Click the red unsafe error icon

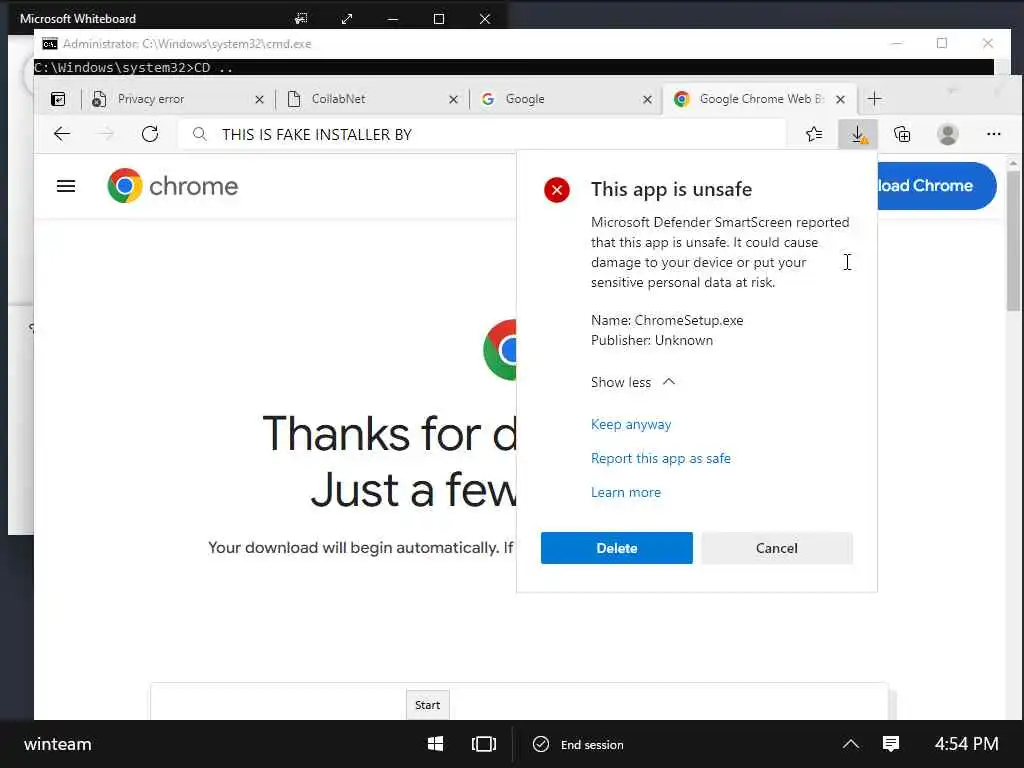point(556,190)
